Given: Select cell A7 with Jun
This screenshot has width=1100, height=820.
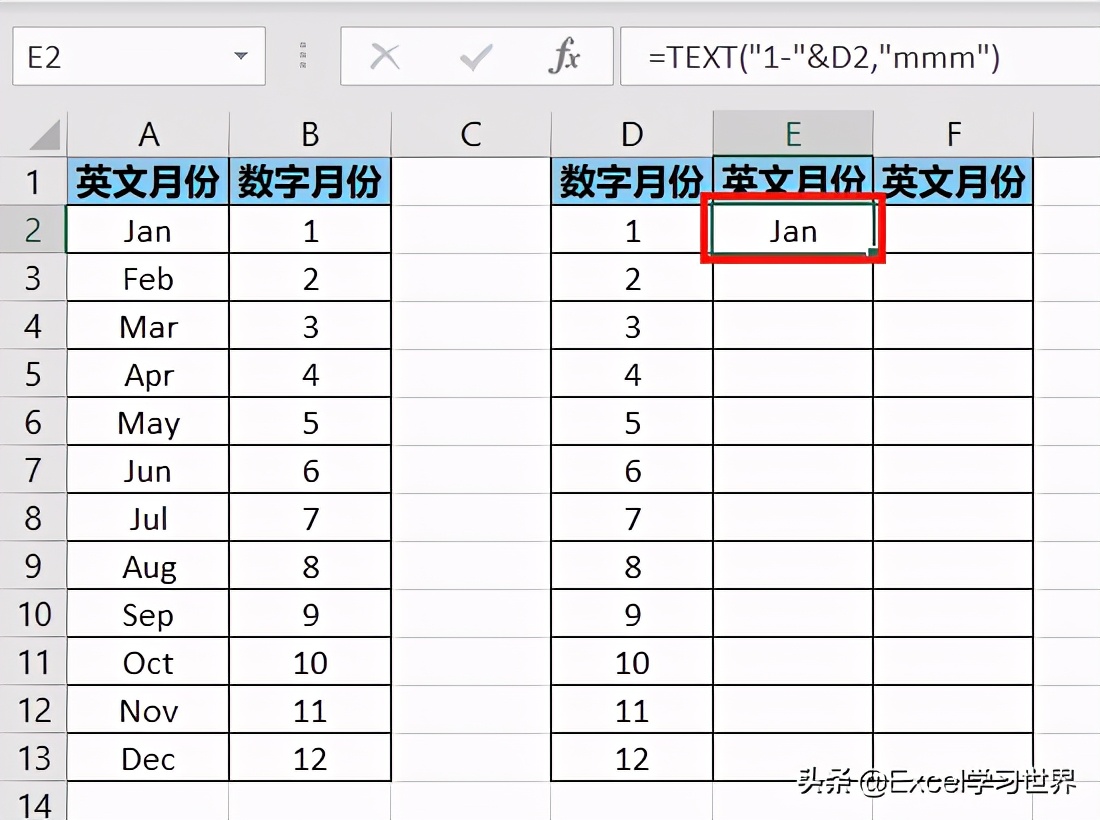Looking at the screenshot, I should (x=148, y=470).
